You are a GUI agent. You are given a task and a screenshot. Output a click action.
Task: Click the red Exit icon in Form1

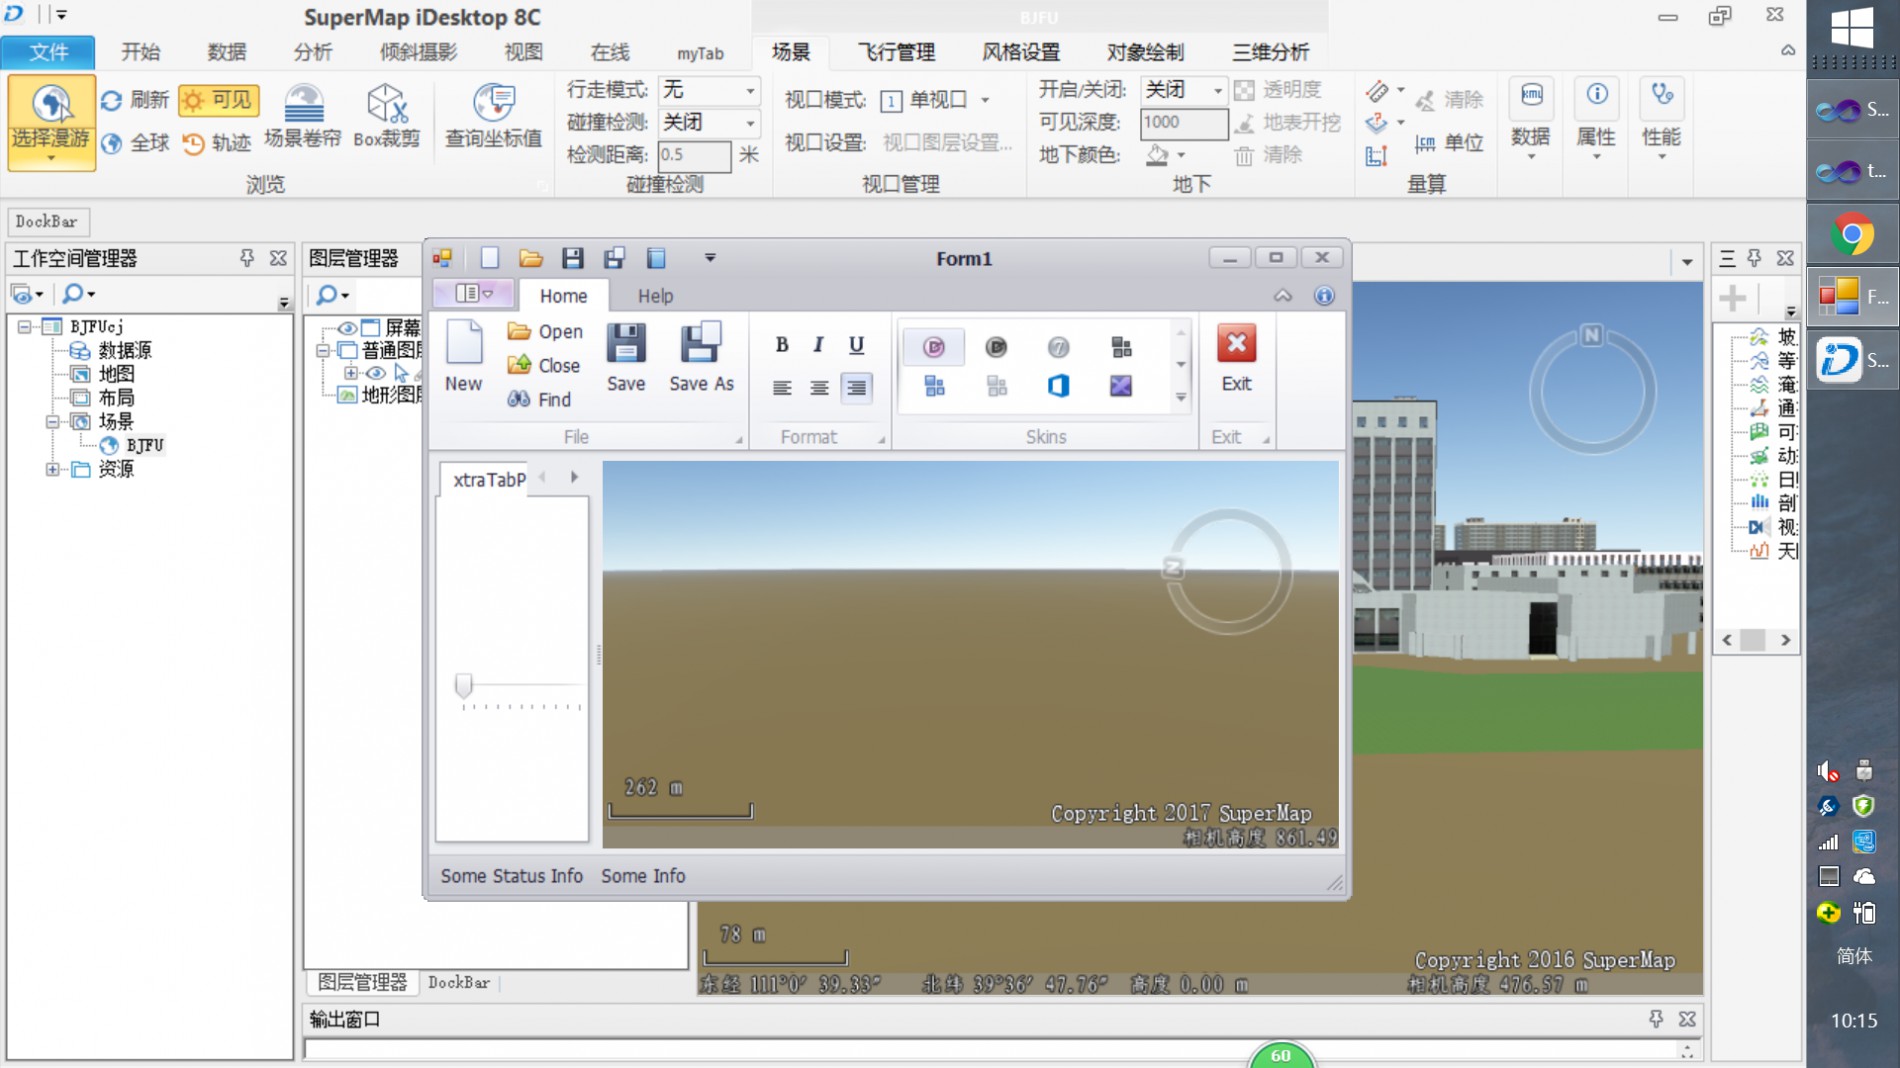click(1236, 345)
